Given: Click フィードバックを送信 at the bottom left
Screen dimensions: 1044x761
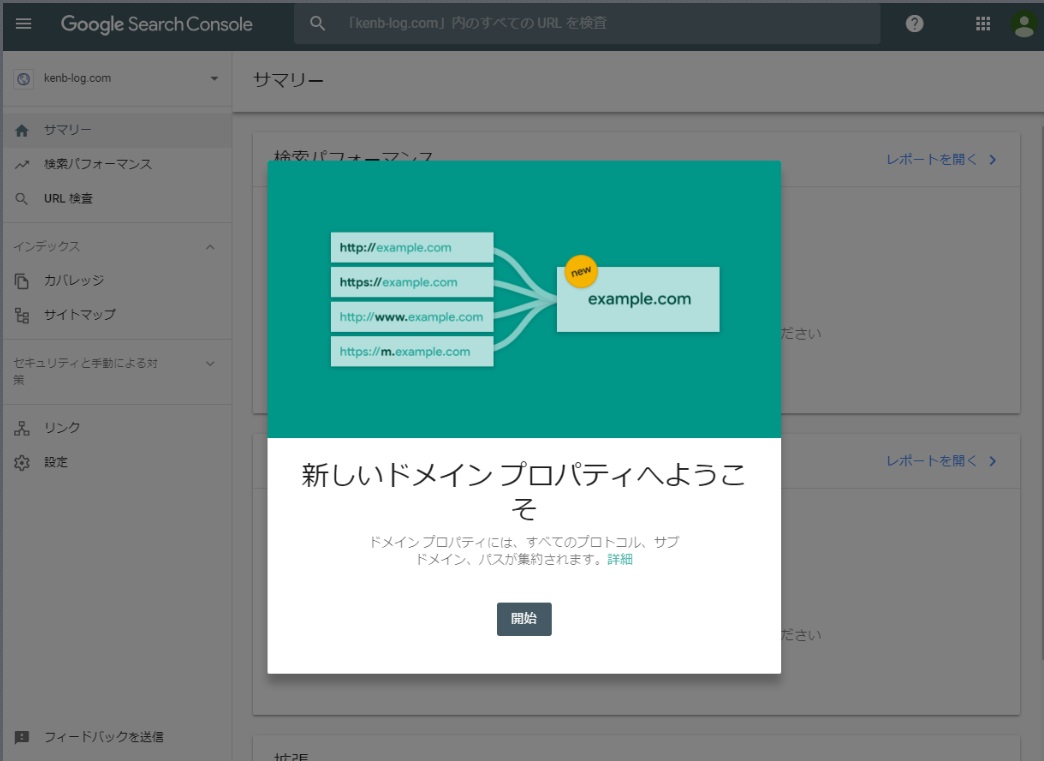Looking at the screenshot, I should coord(84,736).
